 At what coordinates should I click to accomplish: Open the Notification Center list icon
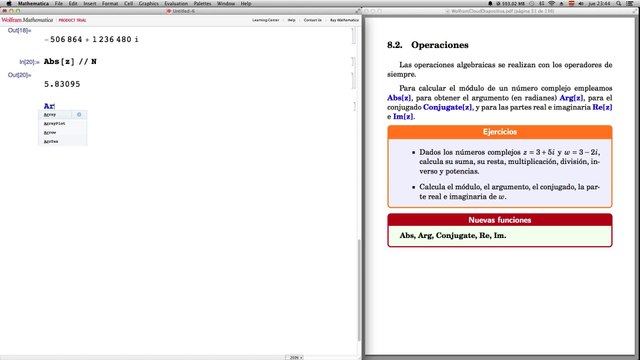[630, 3]
